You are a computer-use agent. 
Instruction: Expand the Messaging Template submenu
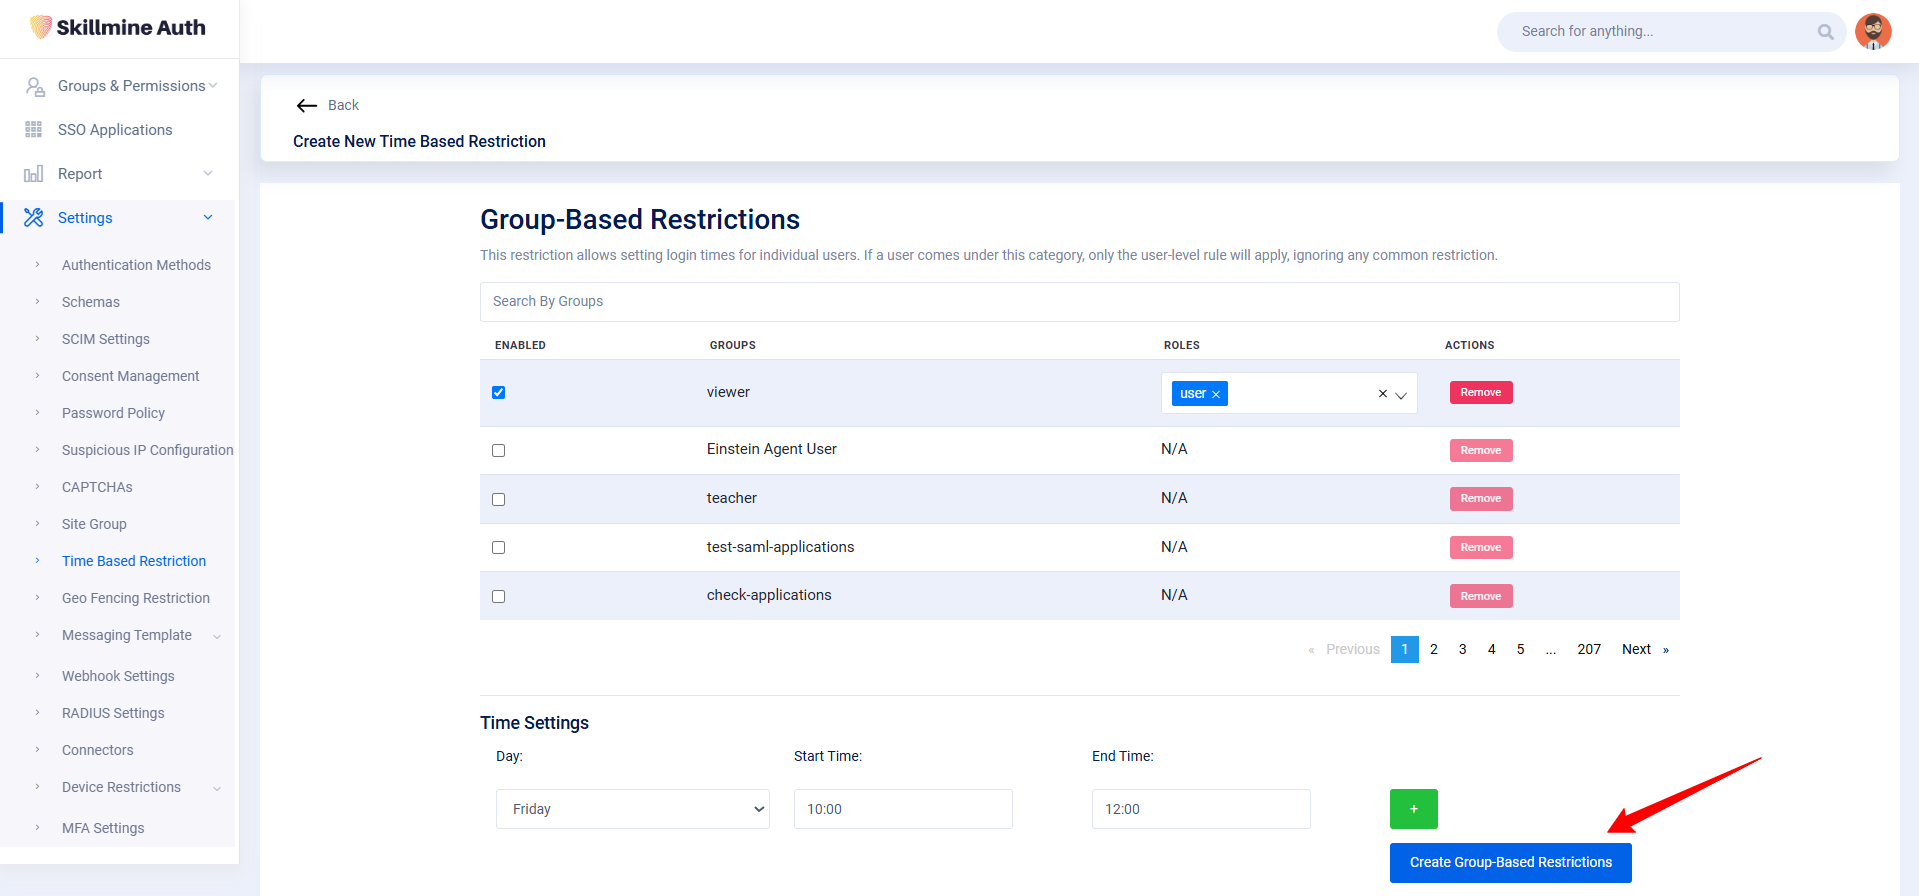pos(217,636)
